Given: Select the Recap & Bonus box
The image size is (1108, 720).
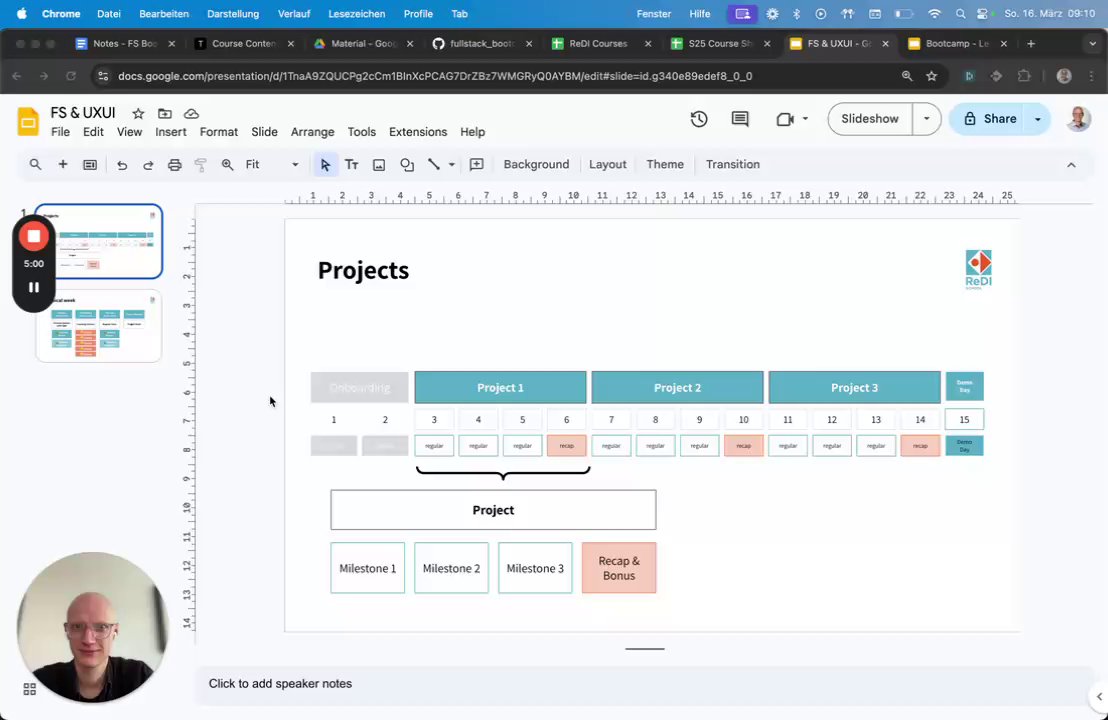Looking at the screenshot, I should (x=619, y=568).
